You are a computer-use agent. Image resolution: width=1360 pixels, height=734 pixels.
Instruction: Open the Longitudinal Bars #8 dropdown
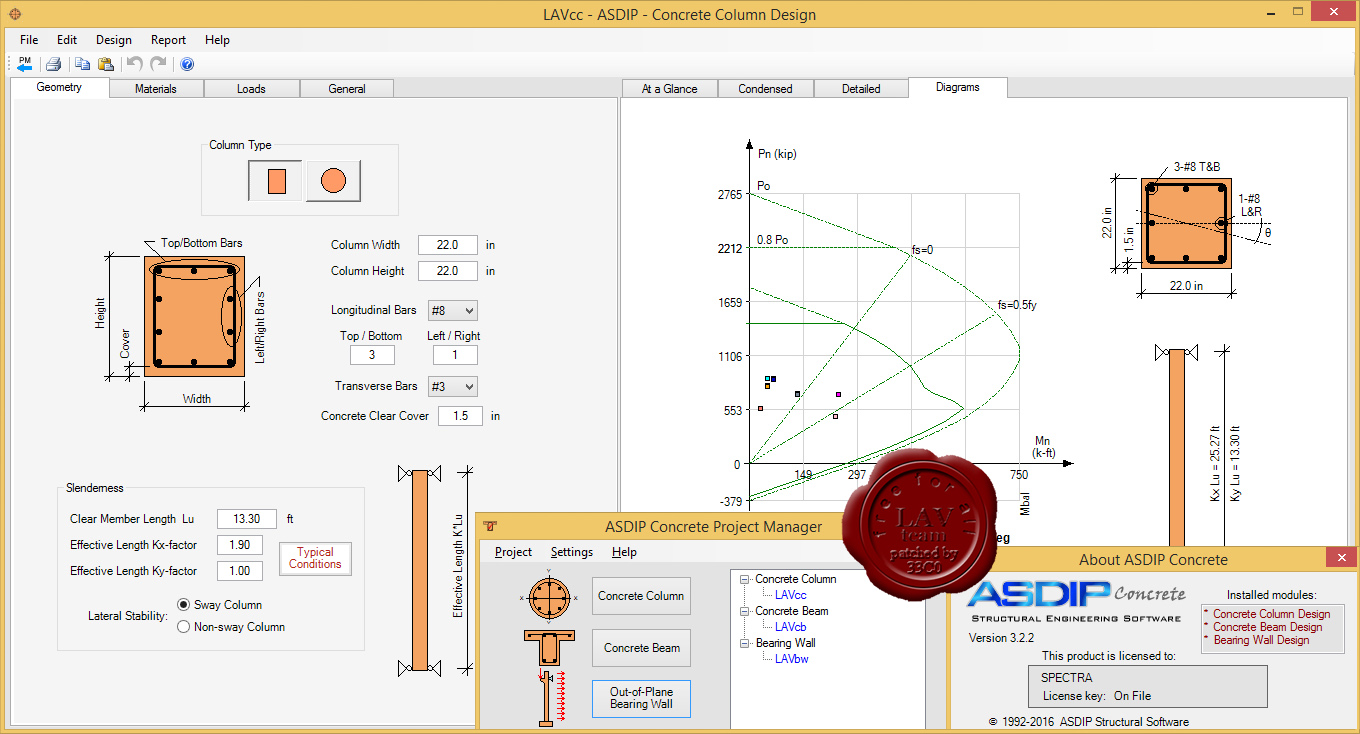[x=452, y=311]
